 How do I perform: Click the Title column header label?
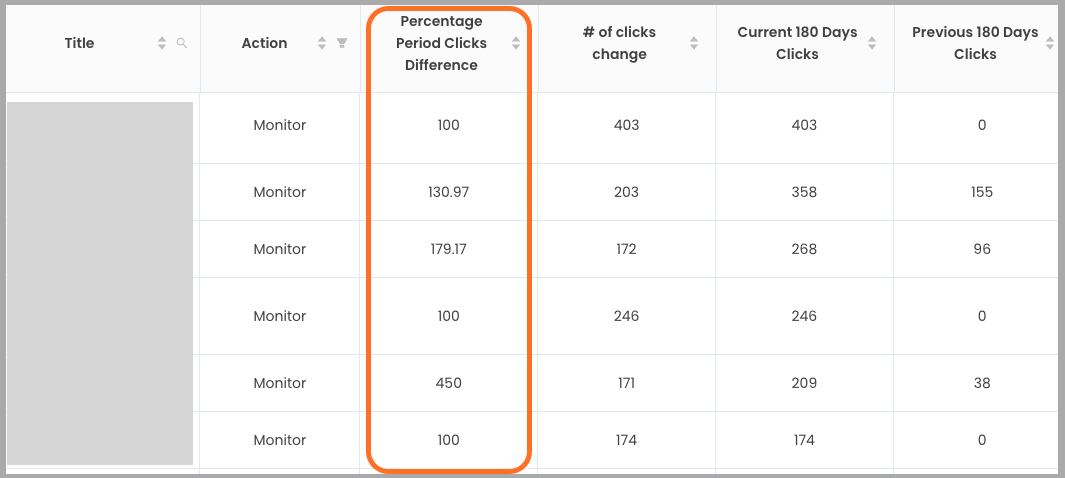[x=79, y=43]
